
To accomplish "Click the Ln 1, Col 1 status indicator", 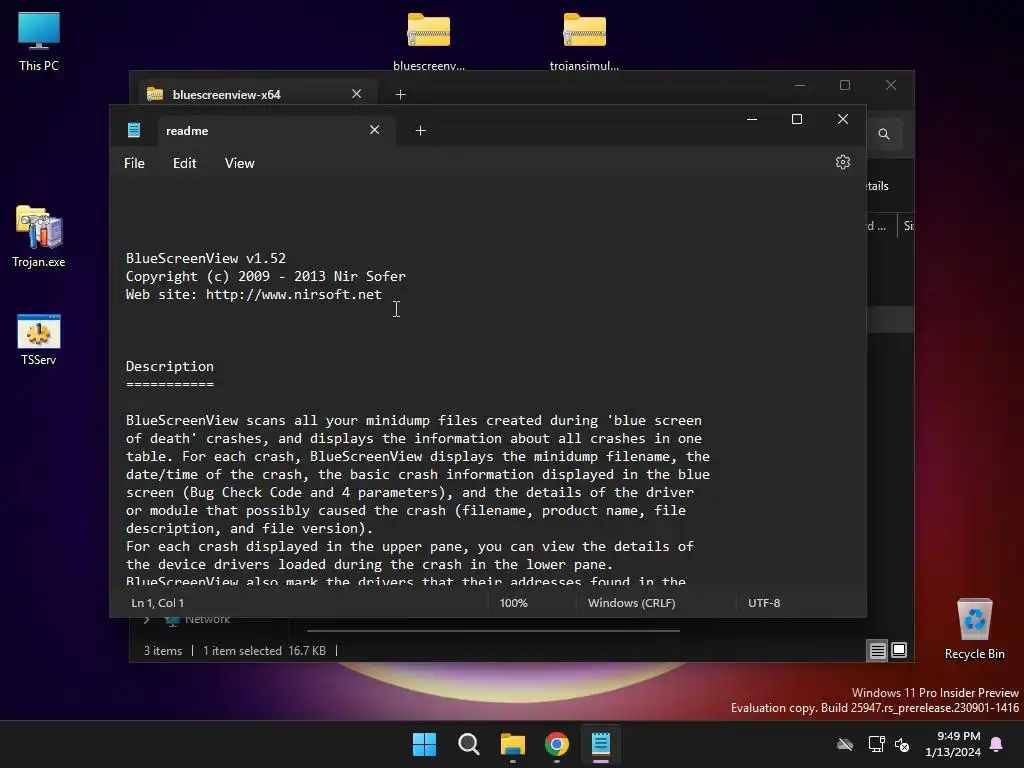I will 157,603.
